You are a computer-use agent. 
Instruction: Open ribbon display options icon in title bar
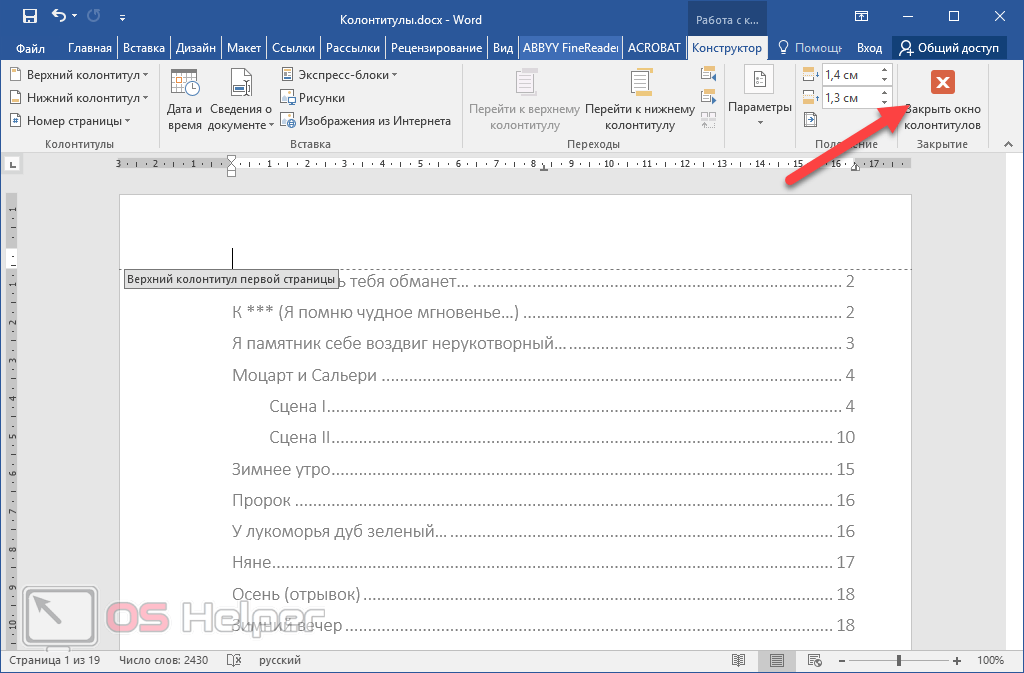861,16
